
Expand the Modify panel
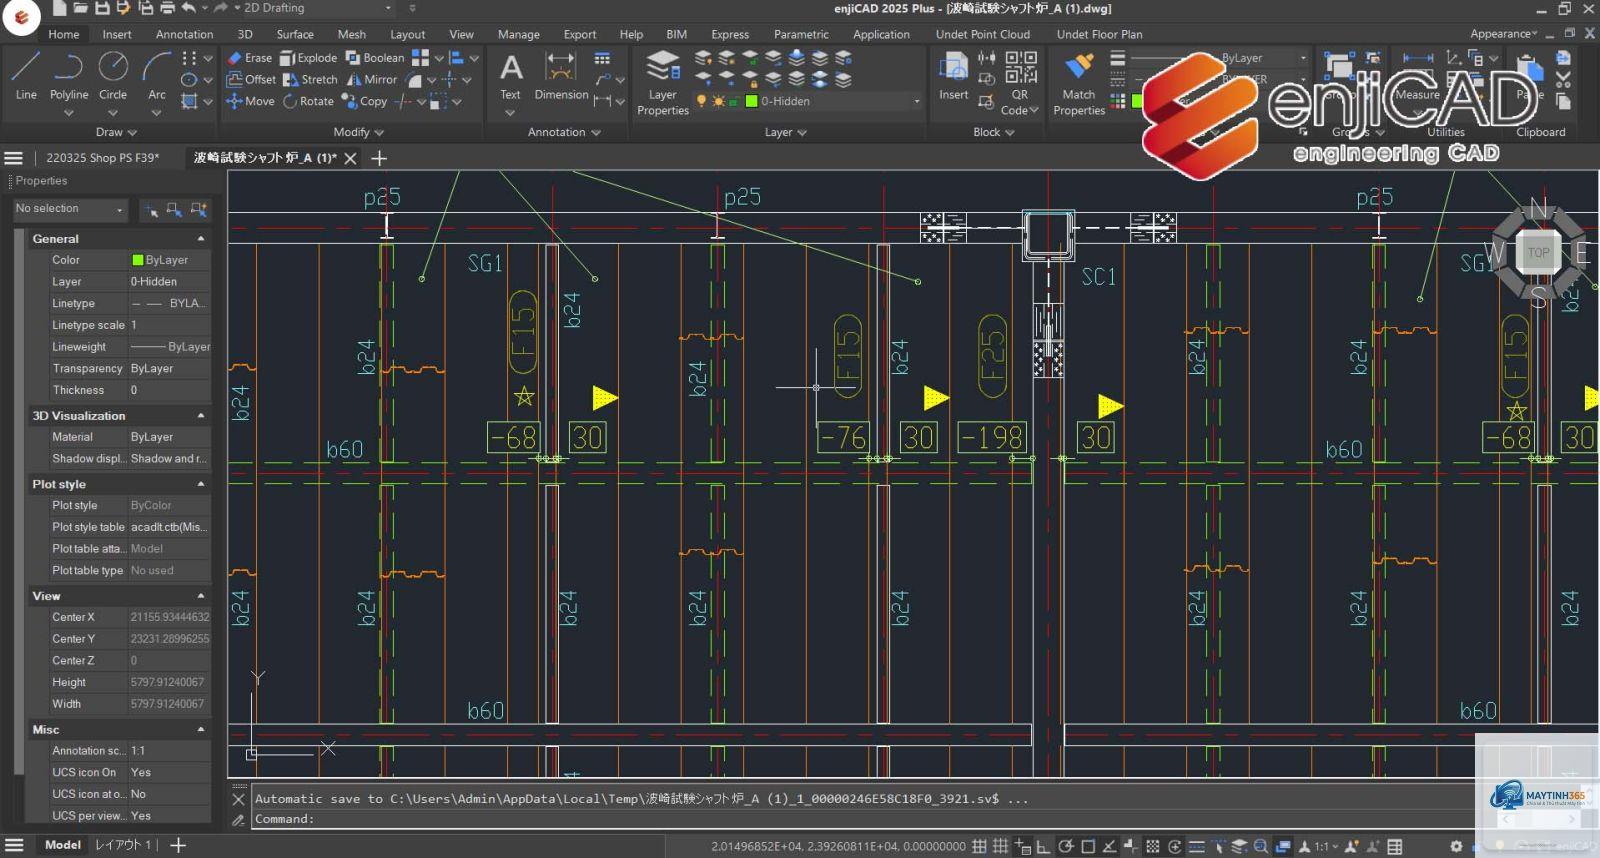pos(358,132)
